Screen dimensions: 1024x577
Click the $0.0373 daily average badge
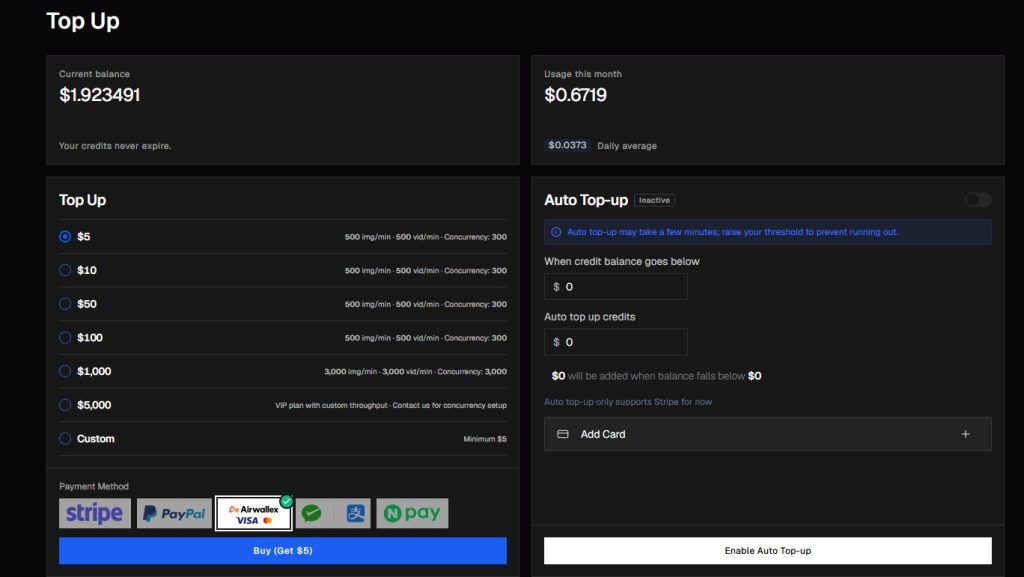(x=568, y=145)
